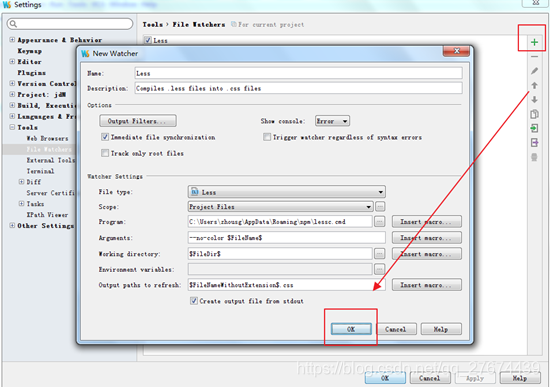Enable Track only root files

tap(105, 153)
